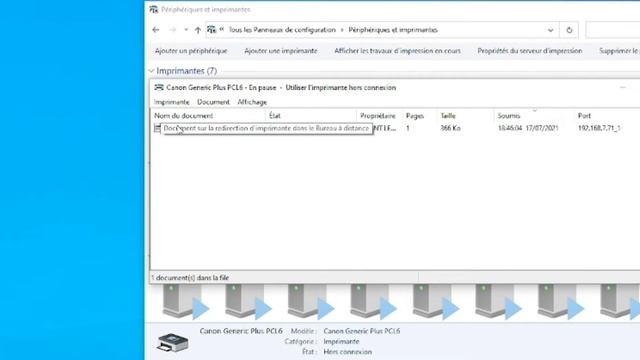Click the search box beside the refresh button

click(613, 30)
